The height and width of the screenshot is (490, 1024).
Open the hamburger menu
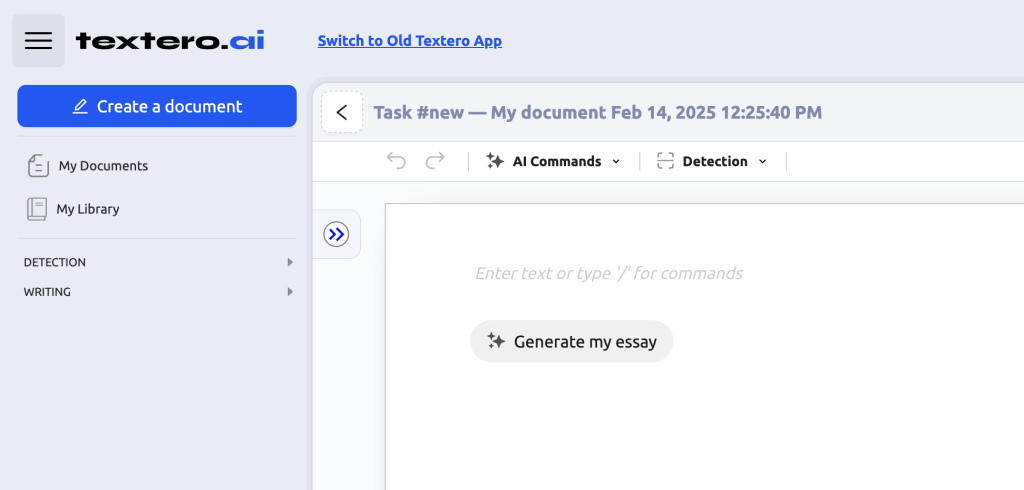click(x=39, y=41)
